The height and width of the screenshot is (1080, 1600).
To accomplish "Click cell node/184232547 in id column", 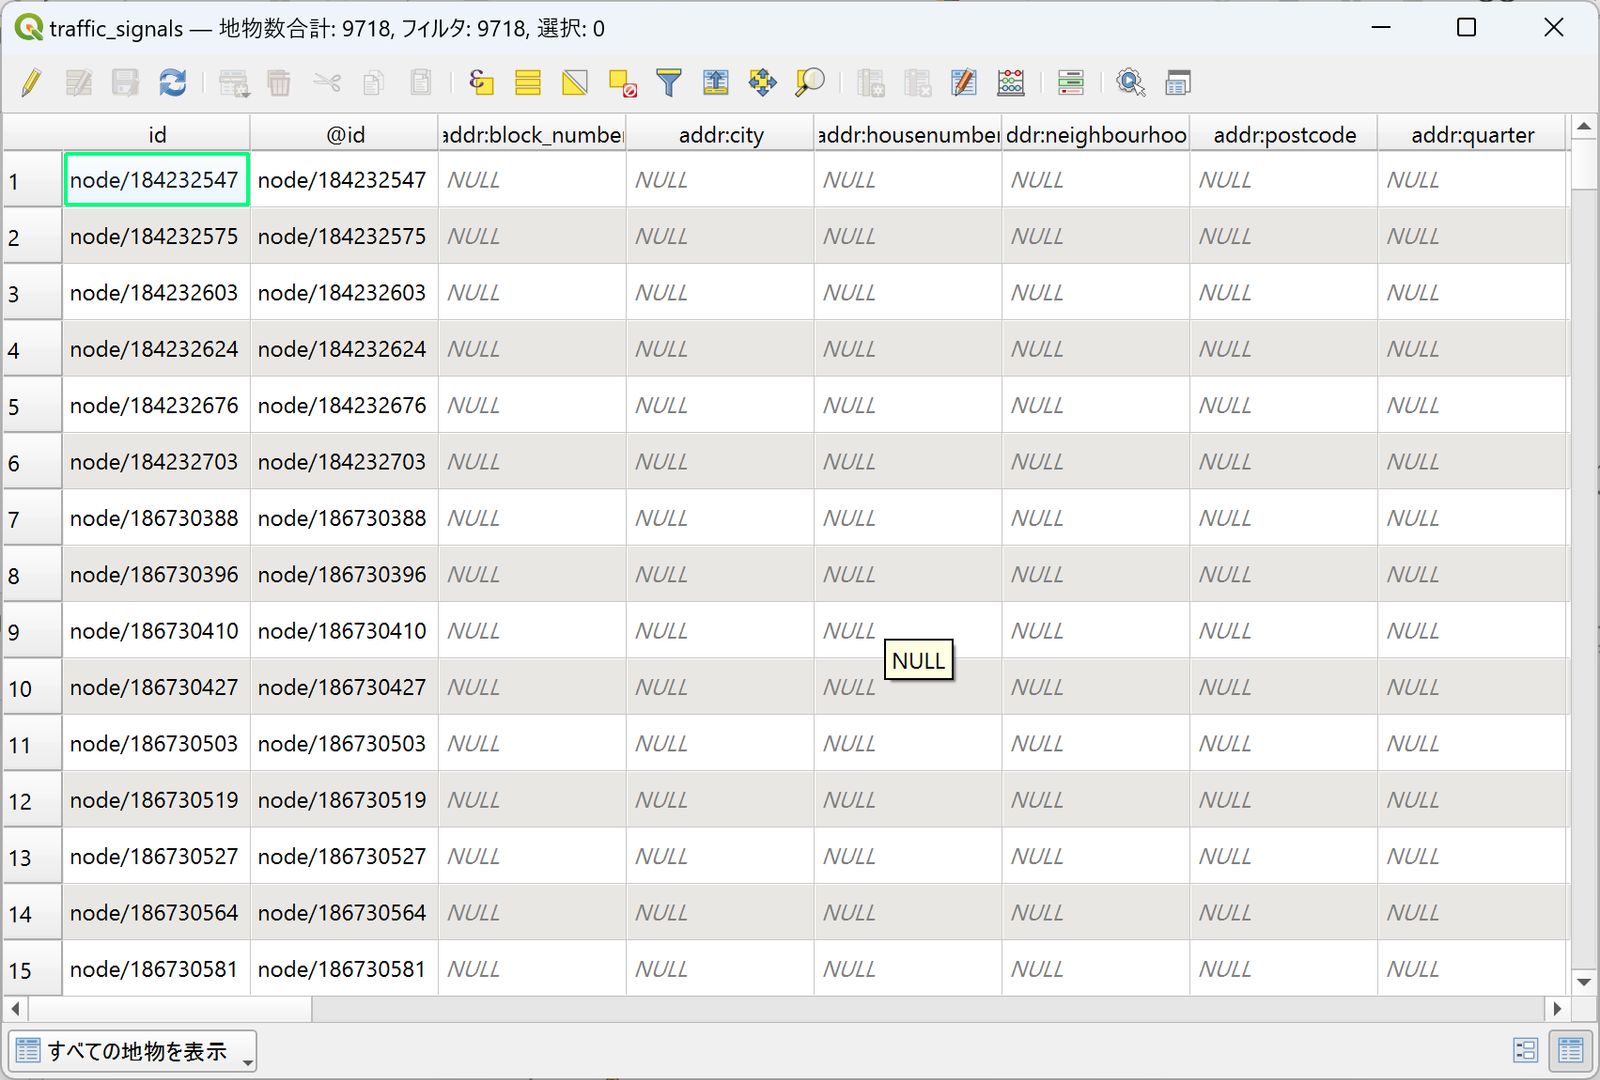I will click(x=156, y=180).
